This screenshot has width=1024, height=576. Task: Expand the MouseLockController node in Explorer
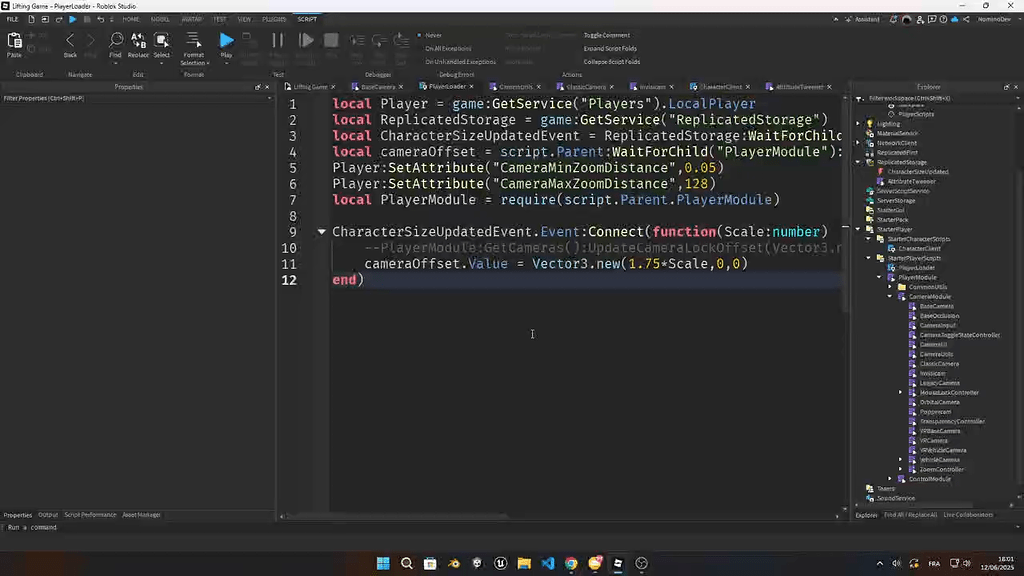pos(901,392)
